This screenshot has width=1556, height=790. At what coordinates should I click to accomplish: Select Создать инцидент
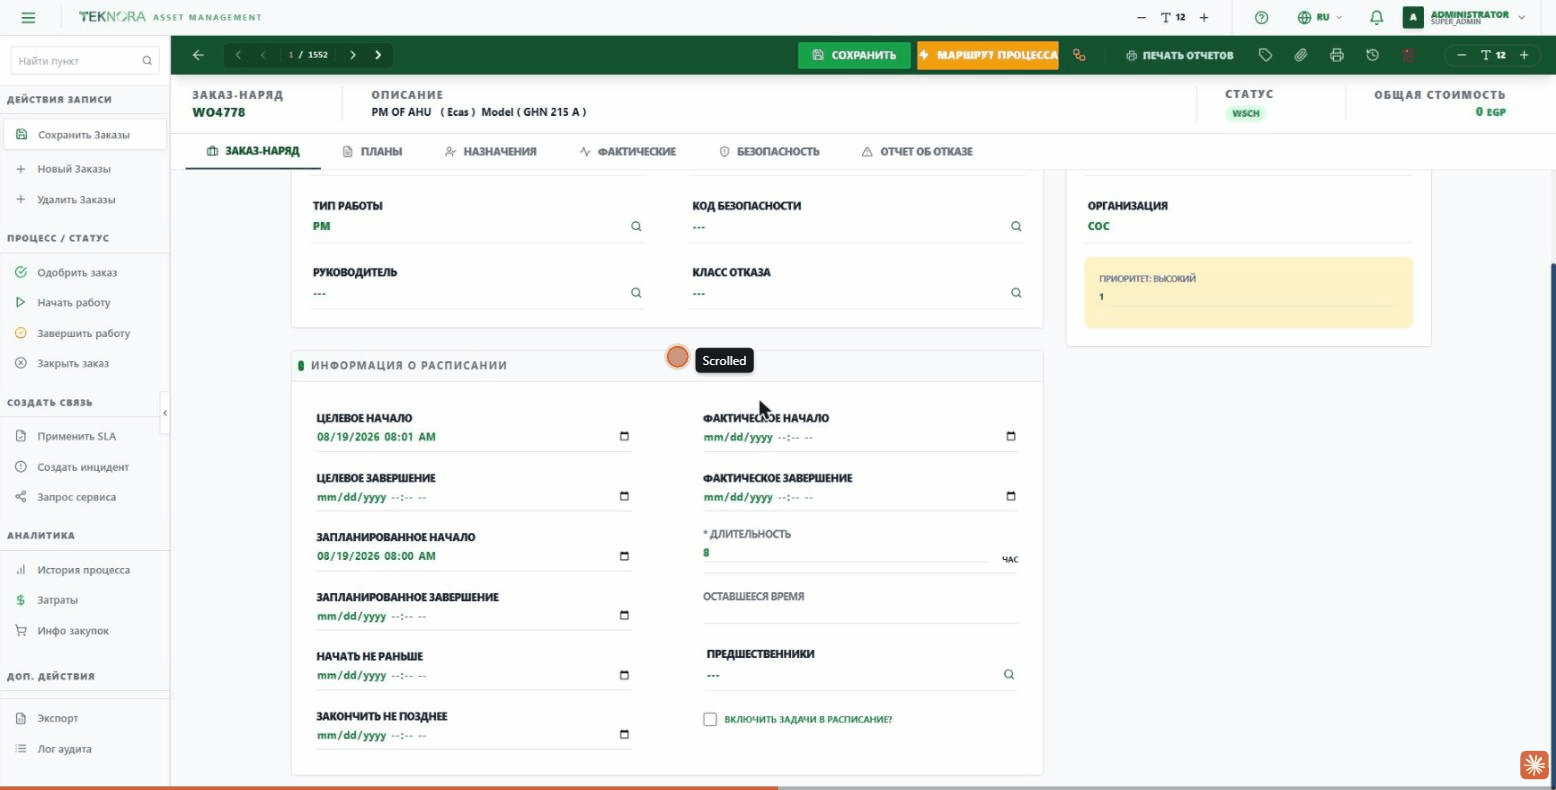[x=83, y=467]
